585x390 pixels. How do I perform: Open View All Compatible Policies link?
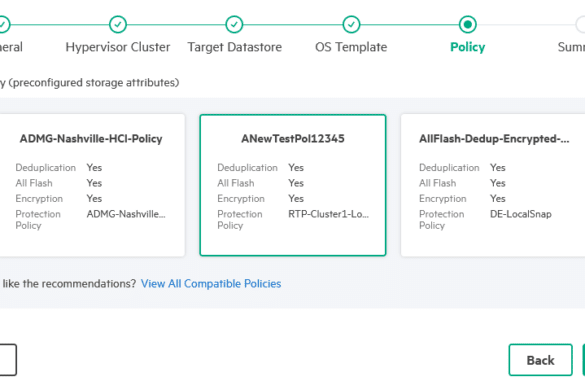(211, 284)
